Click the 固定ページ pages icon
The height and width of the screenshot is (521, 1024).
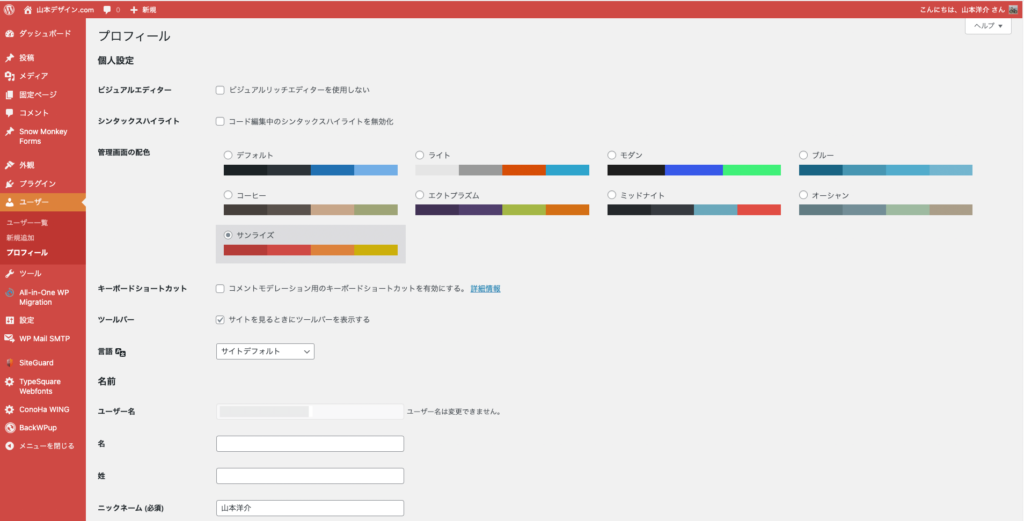click(x=10, y=95)
